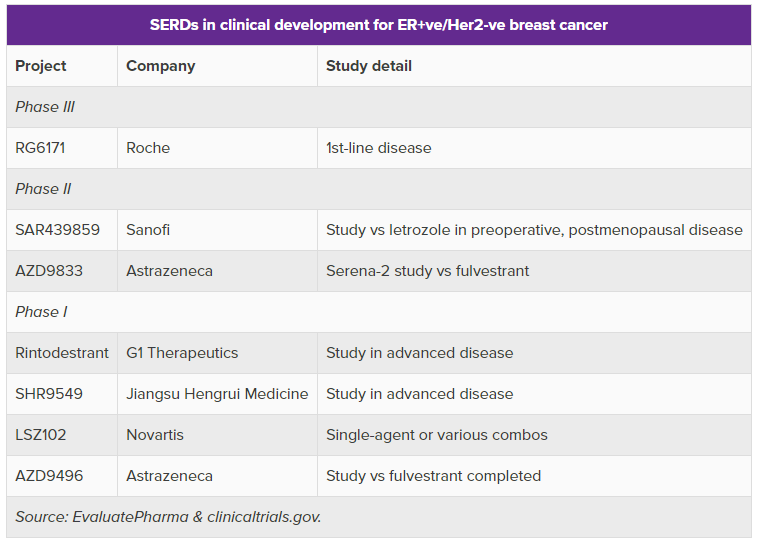Click the G1 Therapeutics company cell
757x543 pixels.
pos(182,353)
